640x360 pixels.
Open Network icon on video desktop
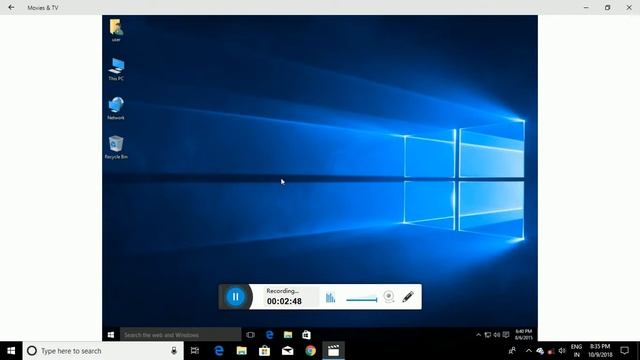[116, 108]
